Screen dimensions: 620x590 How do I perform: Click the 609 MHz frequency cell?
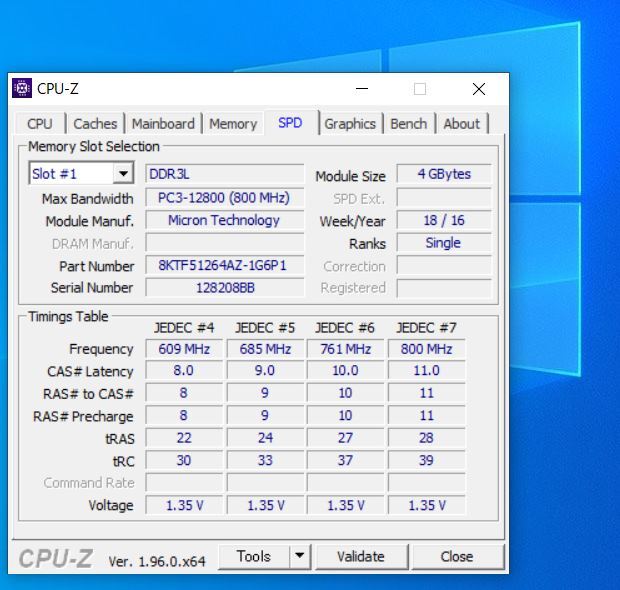184,349
